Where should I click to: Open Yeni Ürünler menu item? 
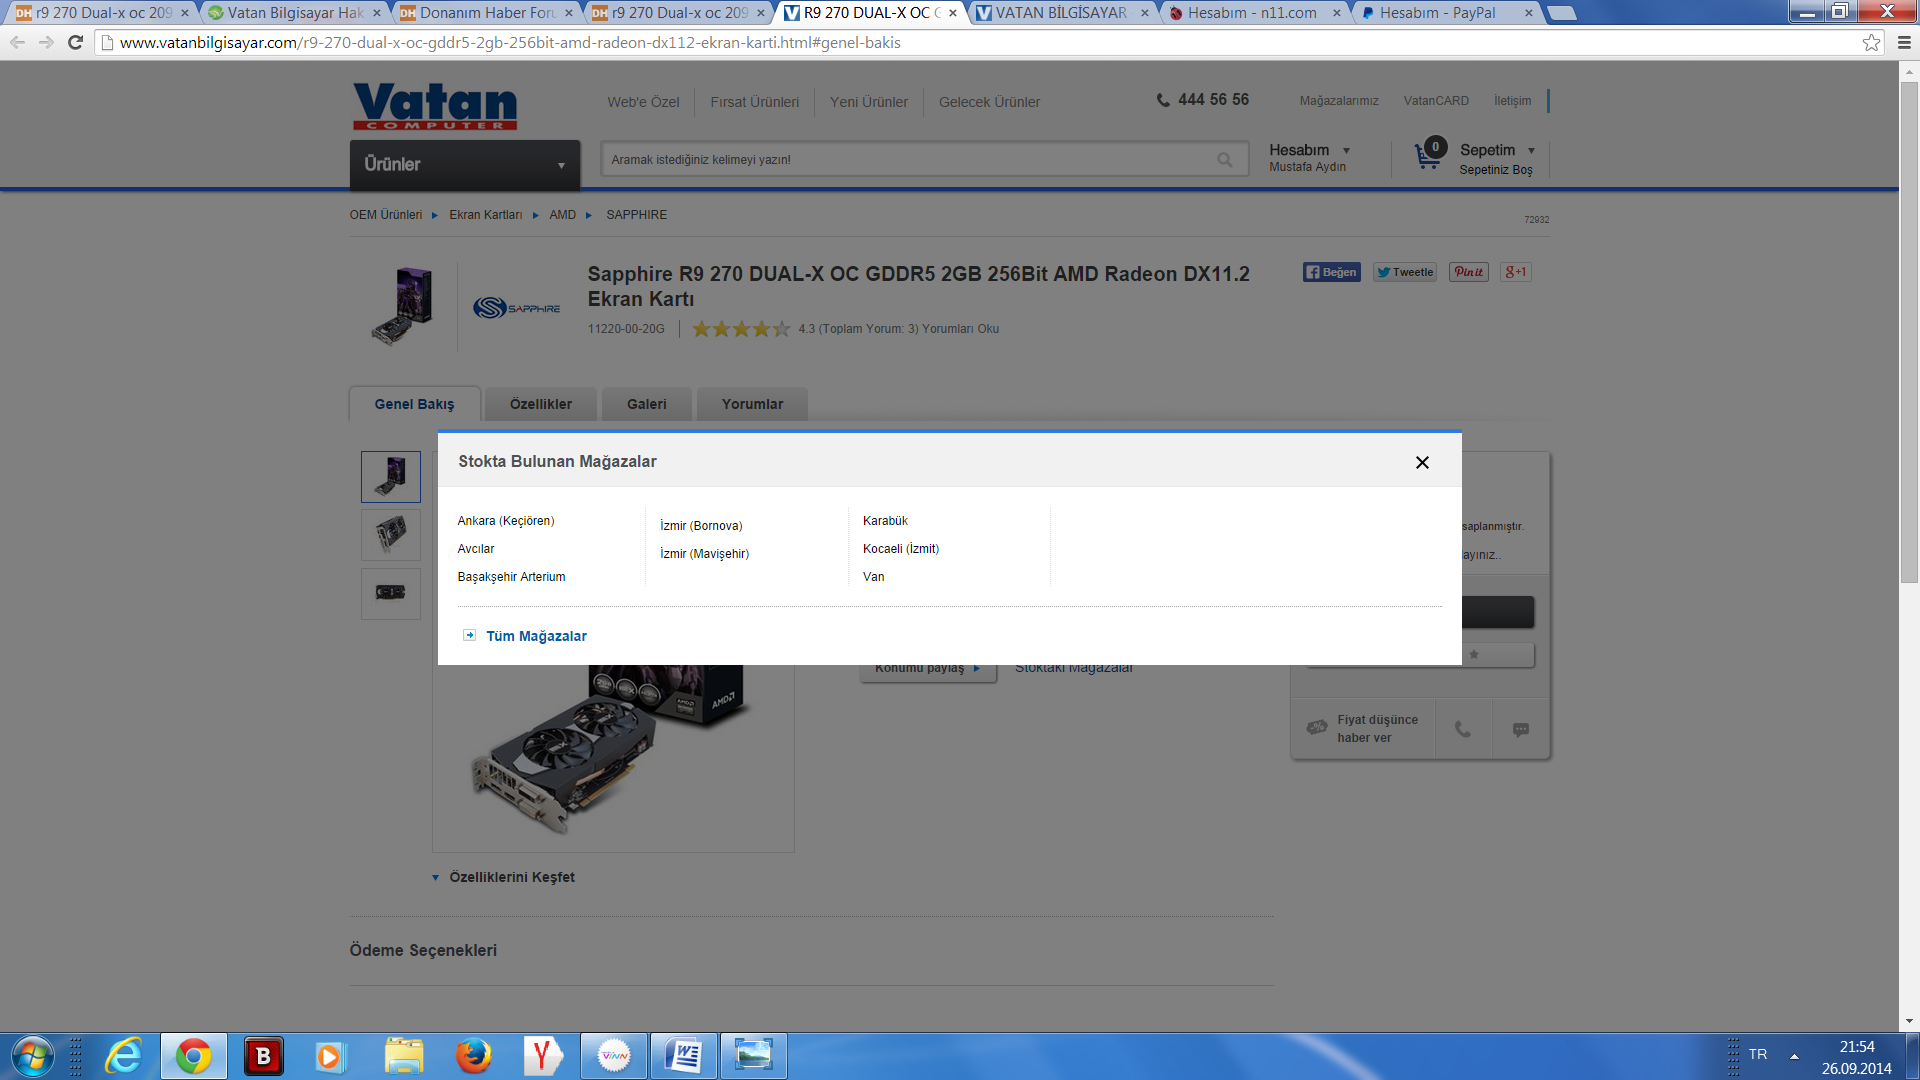click(x=869, y=102)
